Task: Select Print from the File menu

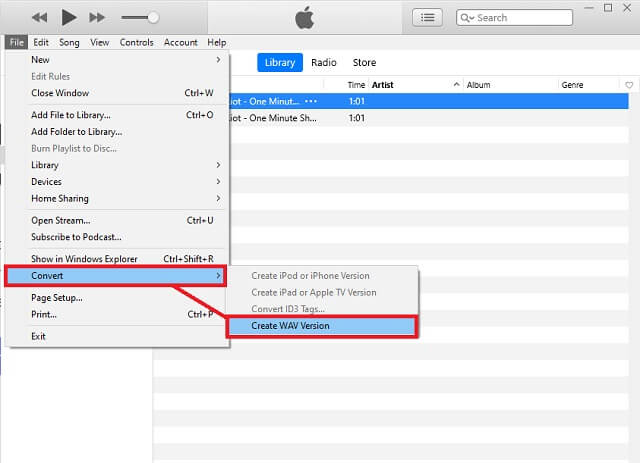Action: tap(118, 314)
